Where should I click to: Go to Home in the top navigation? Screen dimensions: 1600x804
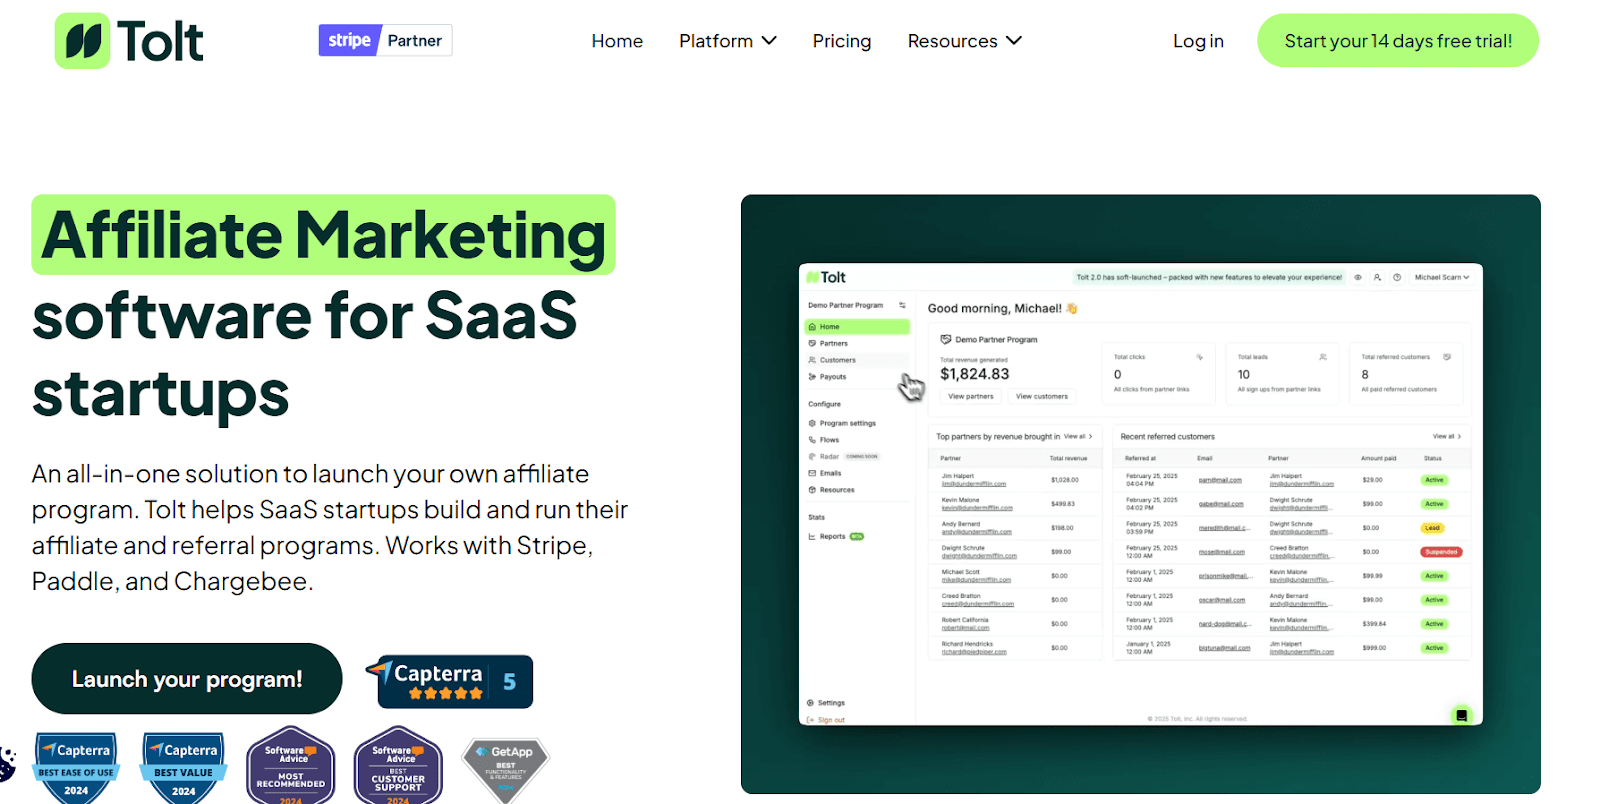click(x=617, y=41)
